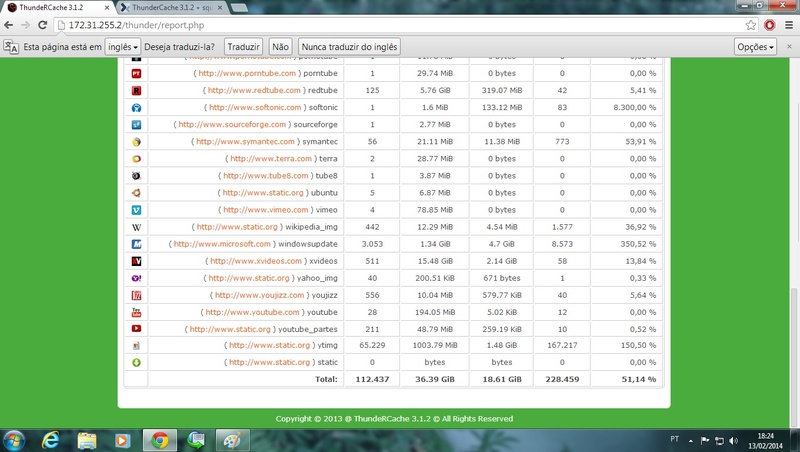Click the terra row favicon
The width and height of the screenshot is (800, 452).
pos(136,159)
